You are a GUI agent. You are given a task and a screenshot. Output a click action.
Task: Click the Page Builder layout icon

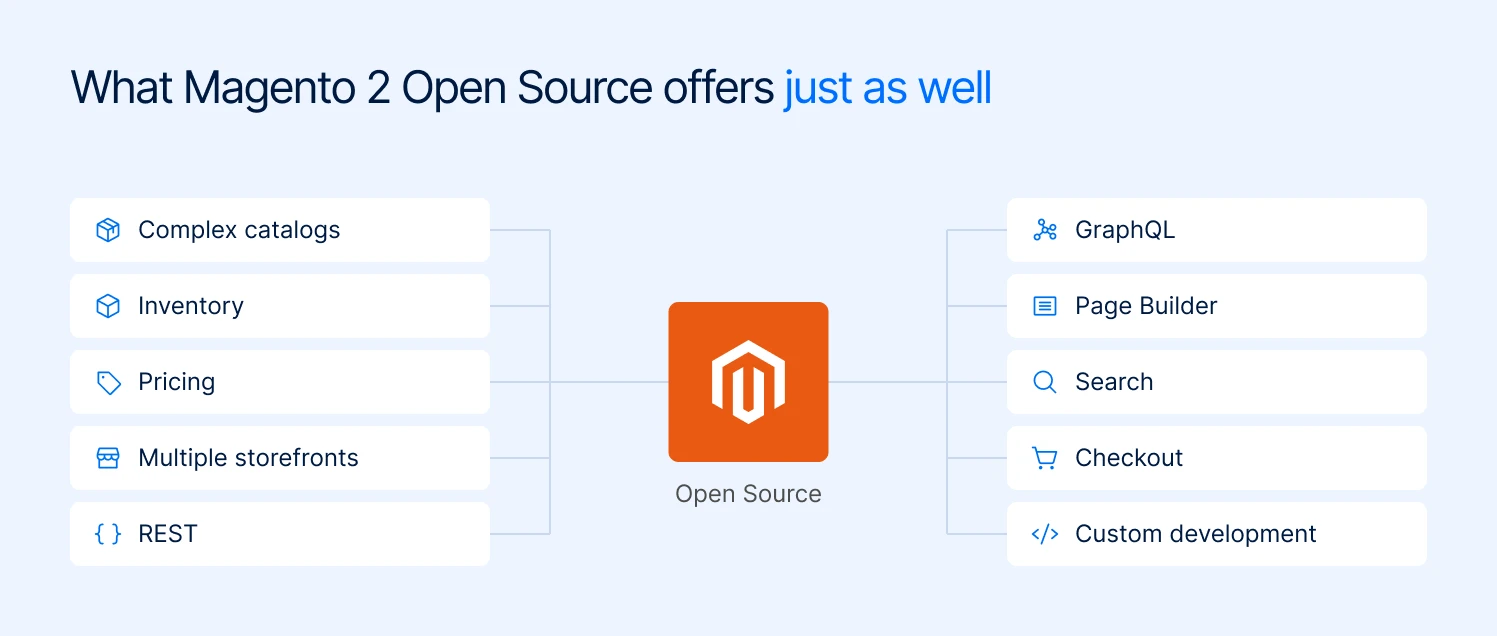pyautogui.click(x=1045, y=306)
